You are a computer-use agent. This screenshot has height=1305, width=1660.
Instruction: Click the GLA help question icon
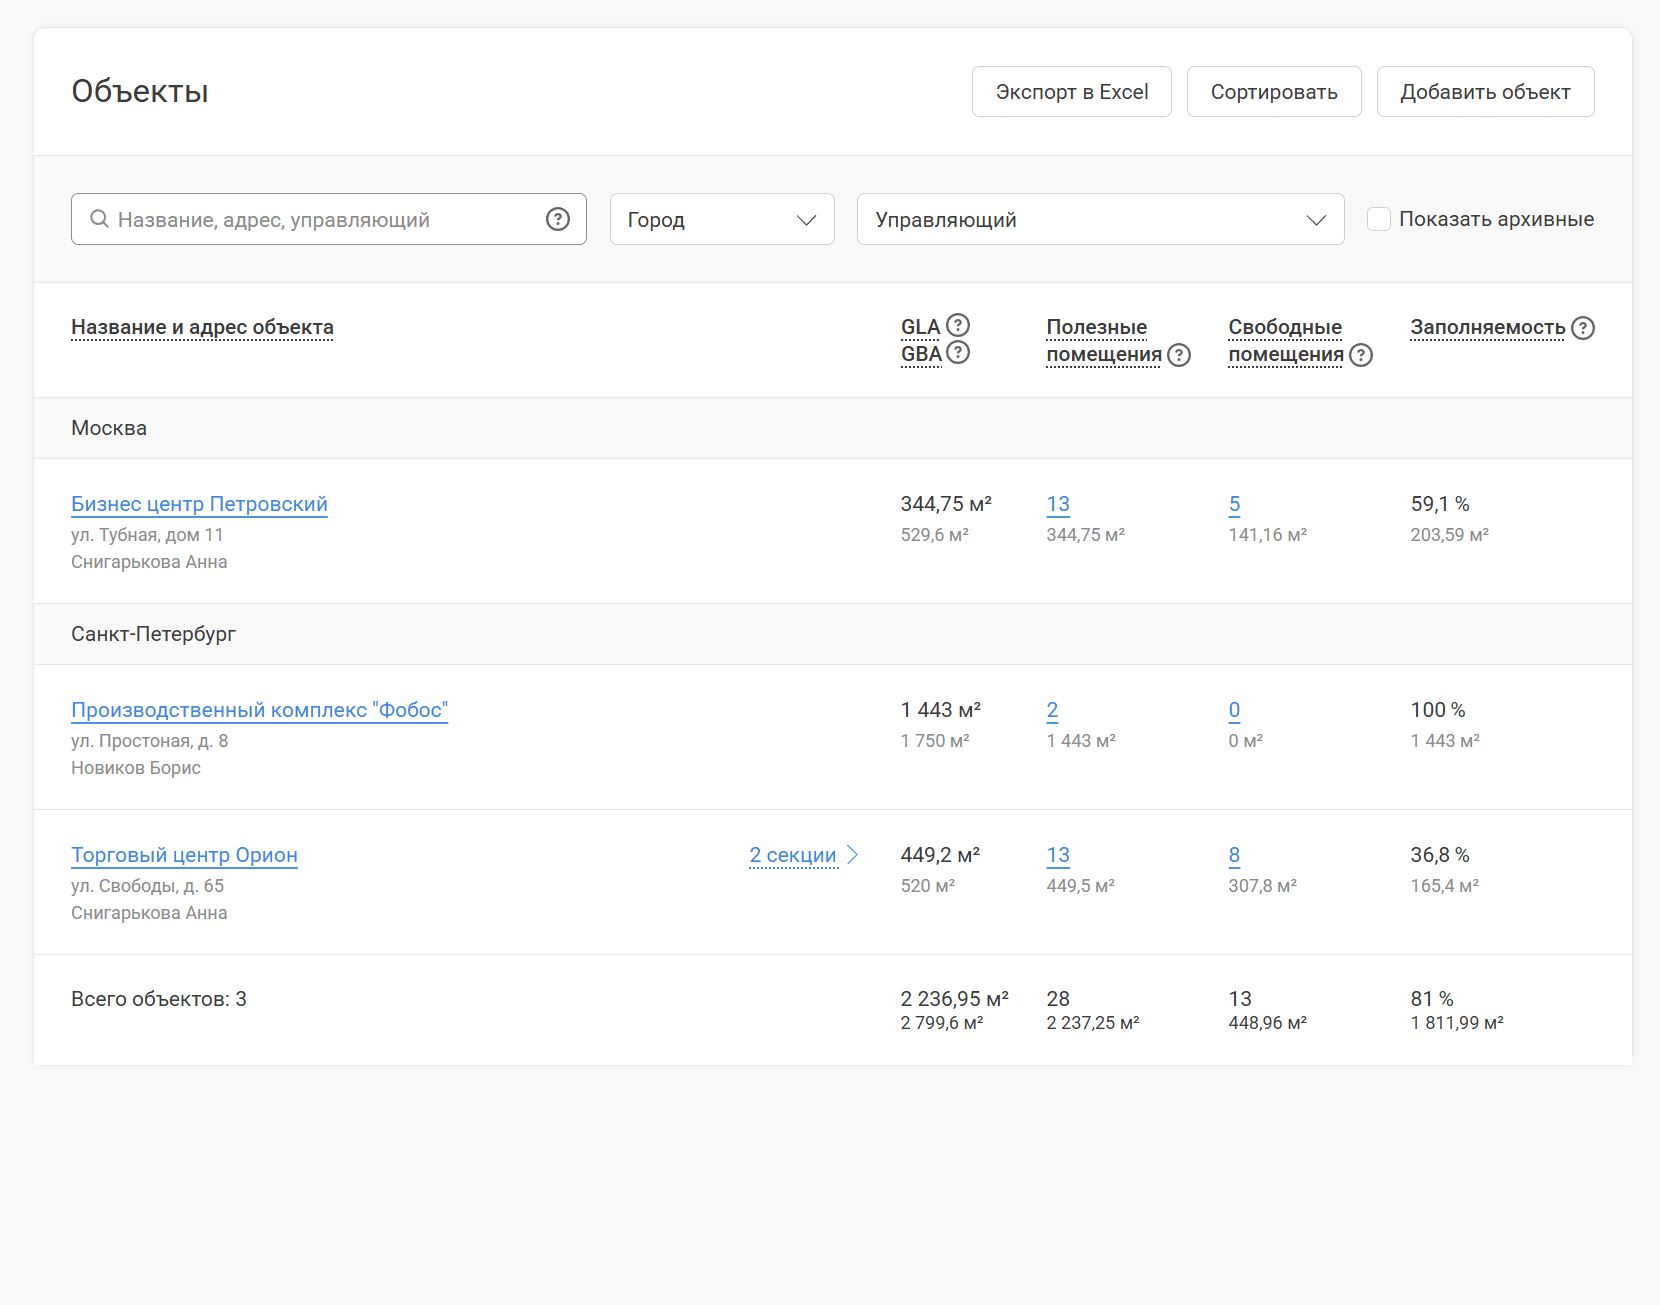(x=958, y=325)
